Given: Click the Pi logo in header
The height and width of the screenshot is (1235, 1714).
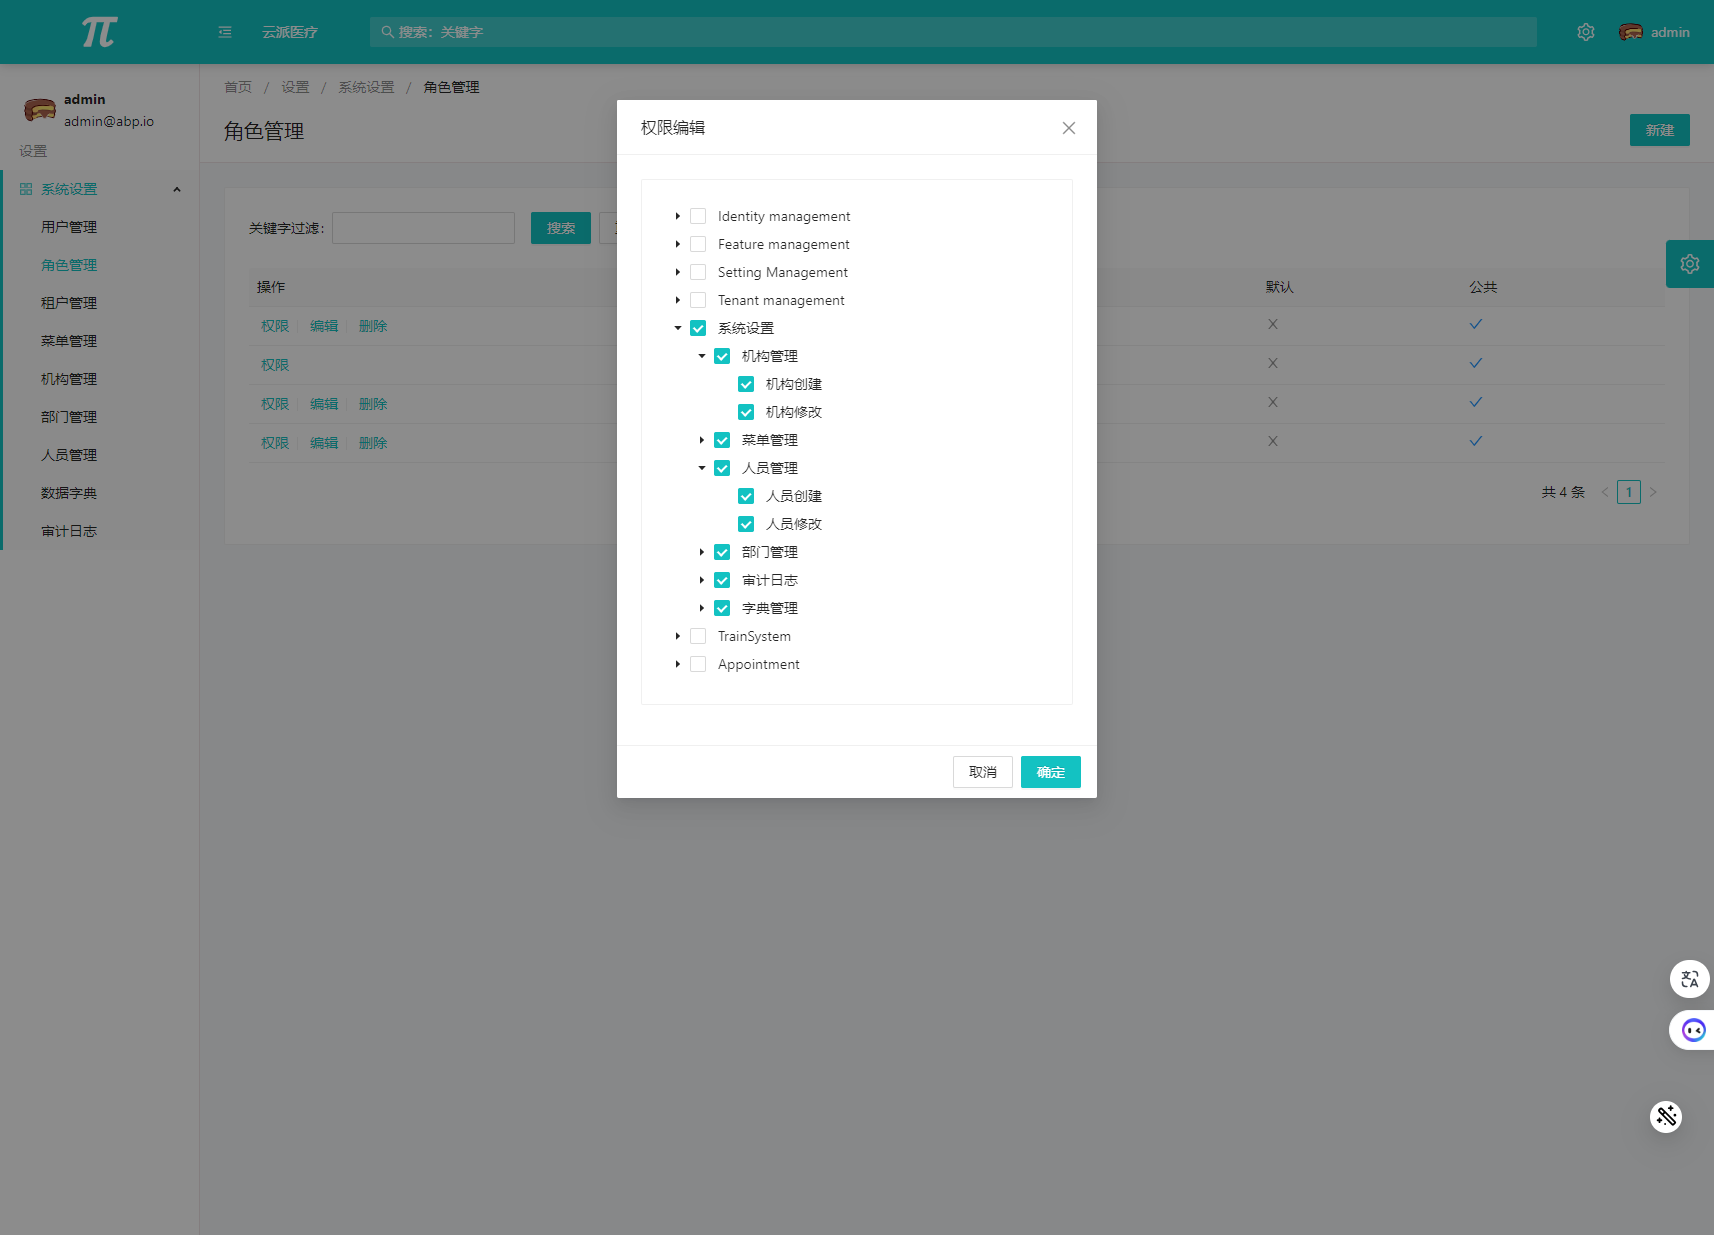Looking at the screenshot, I should [x=99, y=32].
